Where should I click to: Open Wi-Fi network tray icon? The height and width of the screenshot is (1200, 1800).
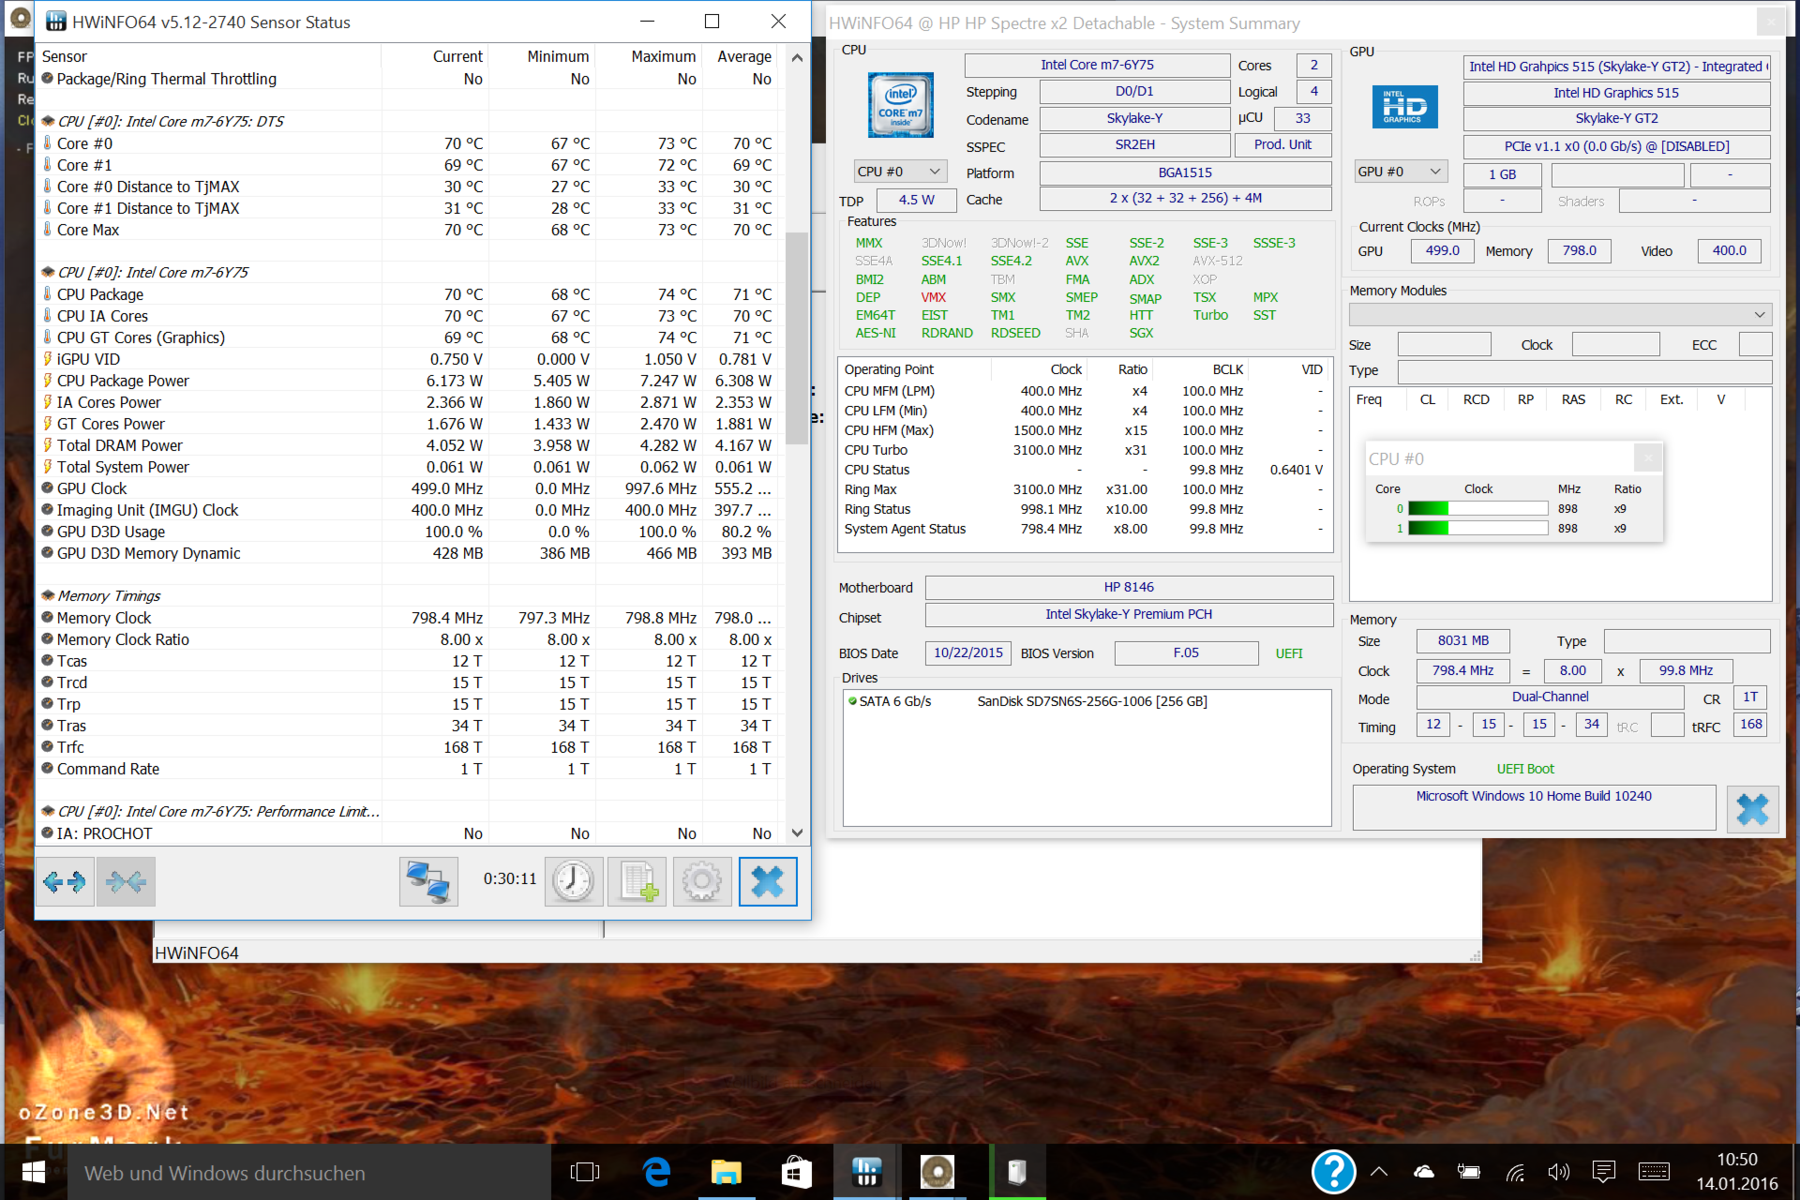[x=1515, y=1172]
